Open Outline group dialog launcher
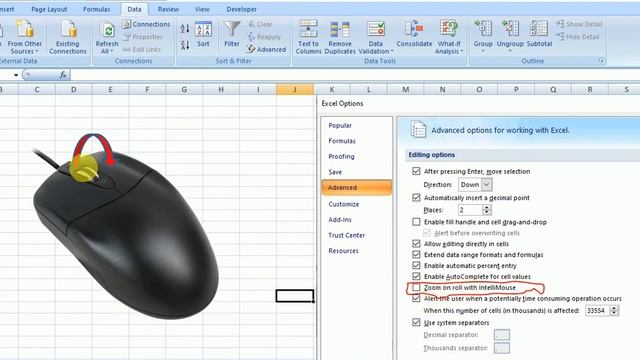This screenshot has height=360, width=640. tap(602, 61)
